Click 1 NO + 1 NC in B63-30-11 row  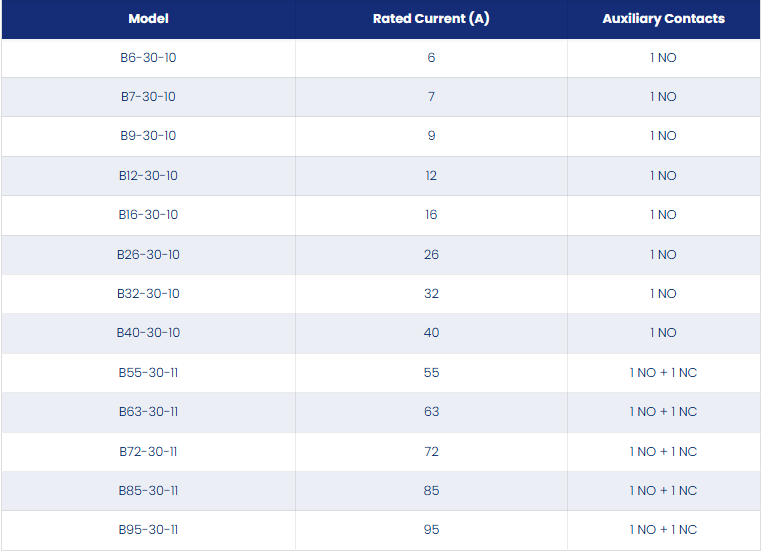click(x=663, y=412)
